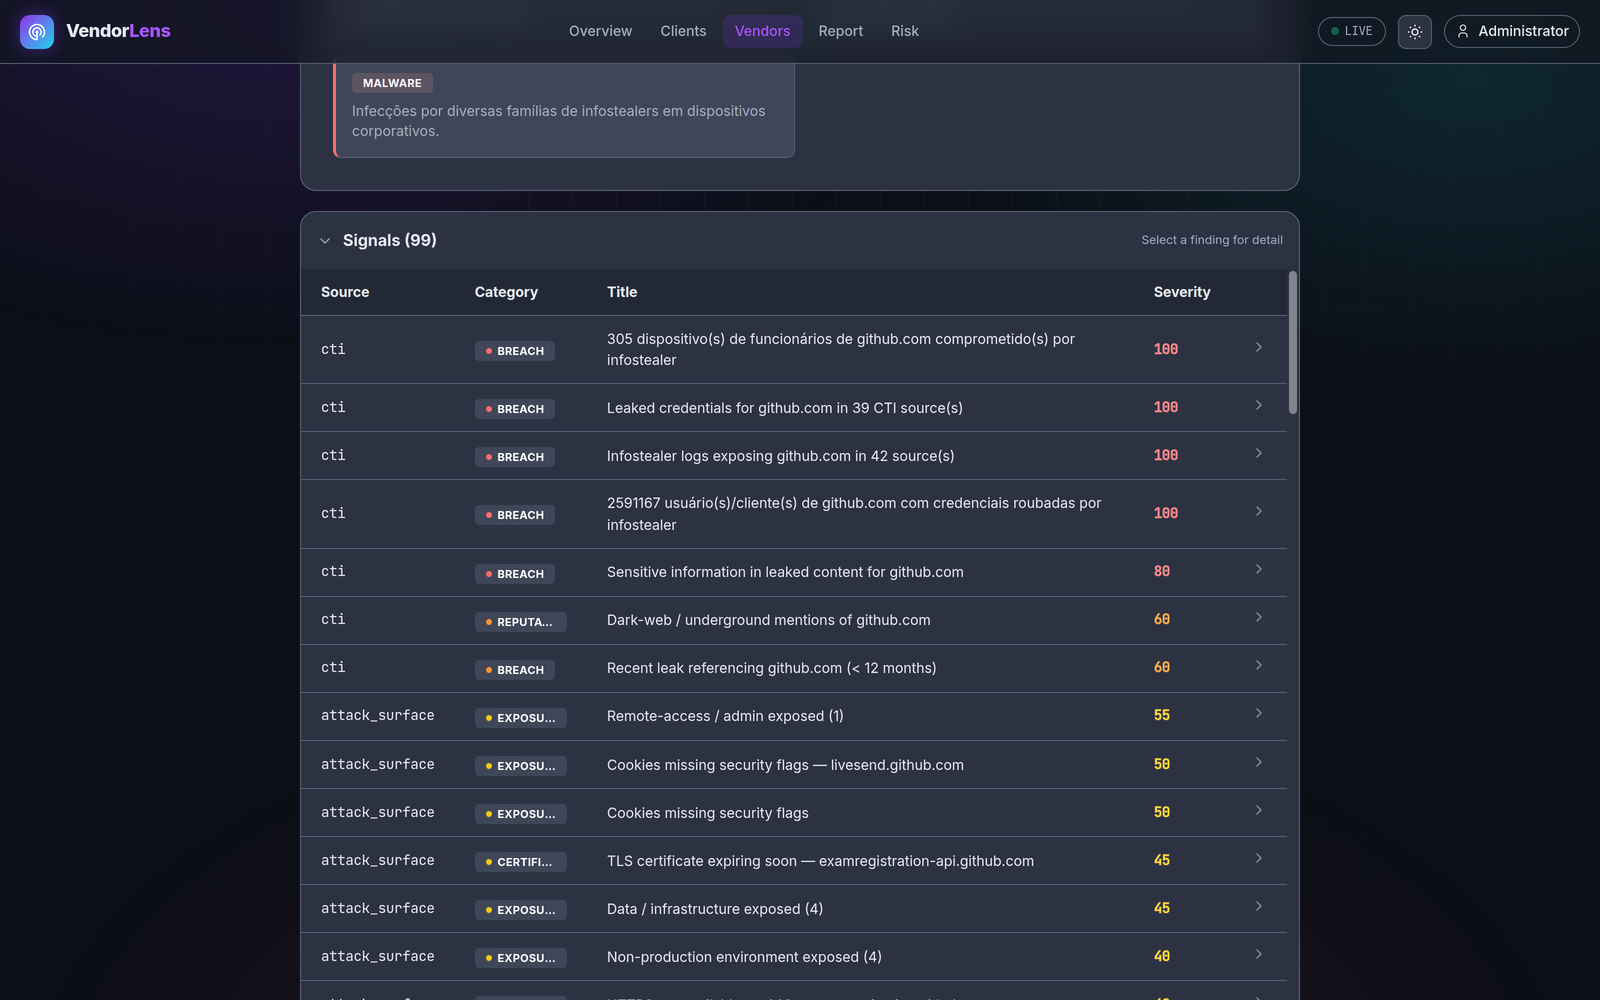Expand the 305 dispositivo(s) finding chevron
This screenshot has width=1600, height=1000.
(1259, 347)
